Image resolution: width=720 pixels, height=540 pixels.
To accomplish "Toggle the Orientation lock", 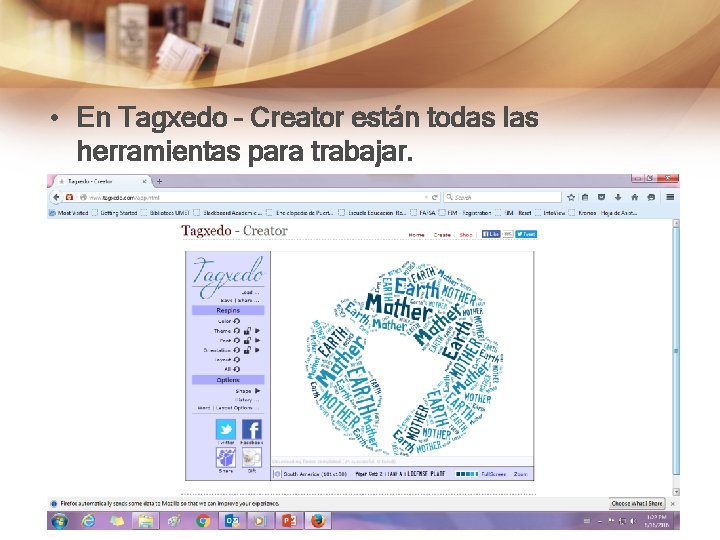I will (x=248, y=350).
